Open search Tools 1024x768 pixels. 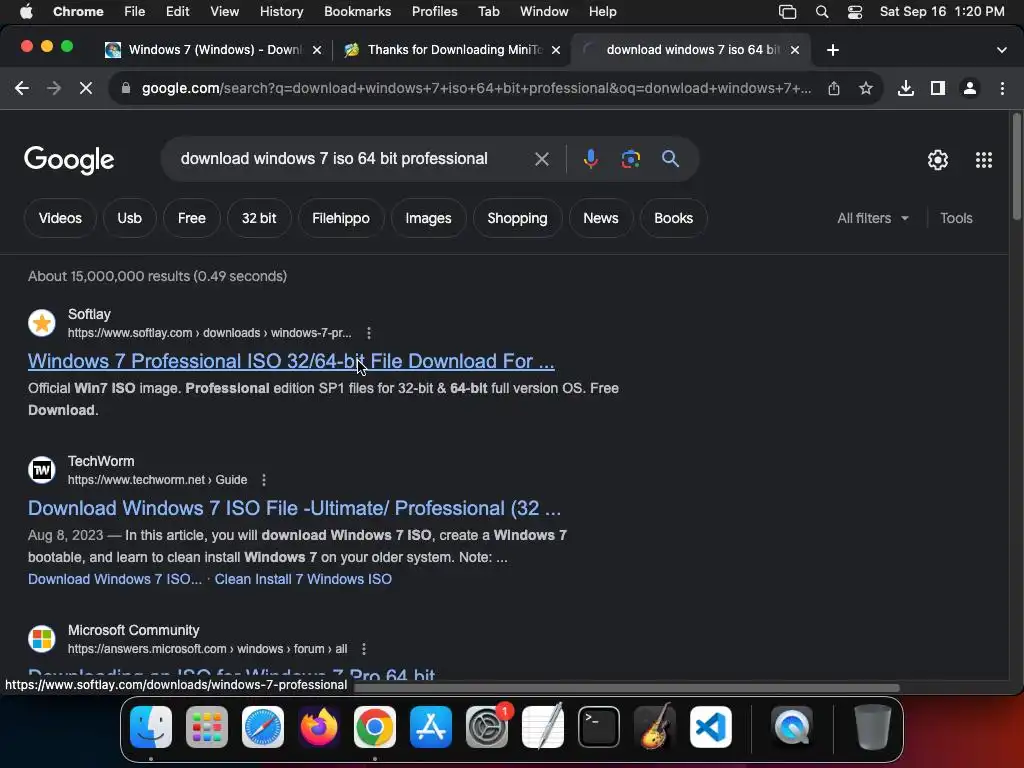pos(956,218)
